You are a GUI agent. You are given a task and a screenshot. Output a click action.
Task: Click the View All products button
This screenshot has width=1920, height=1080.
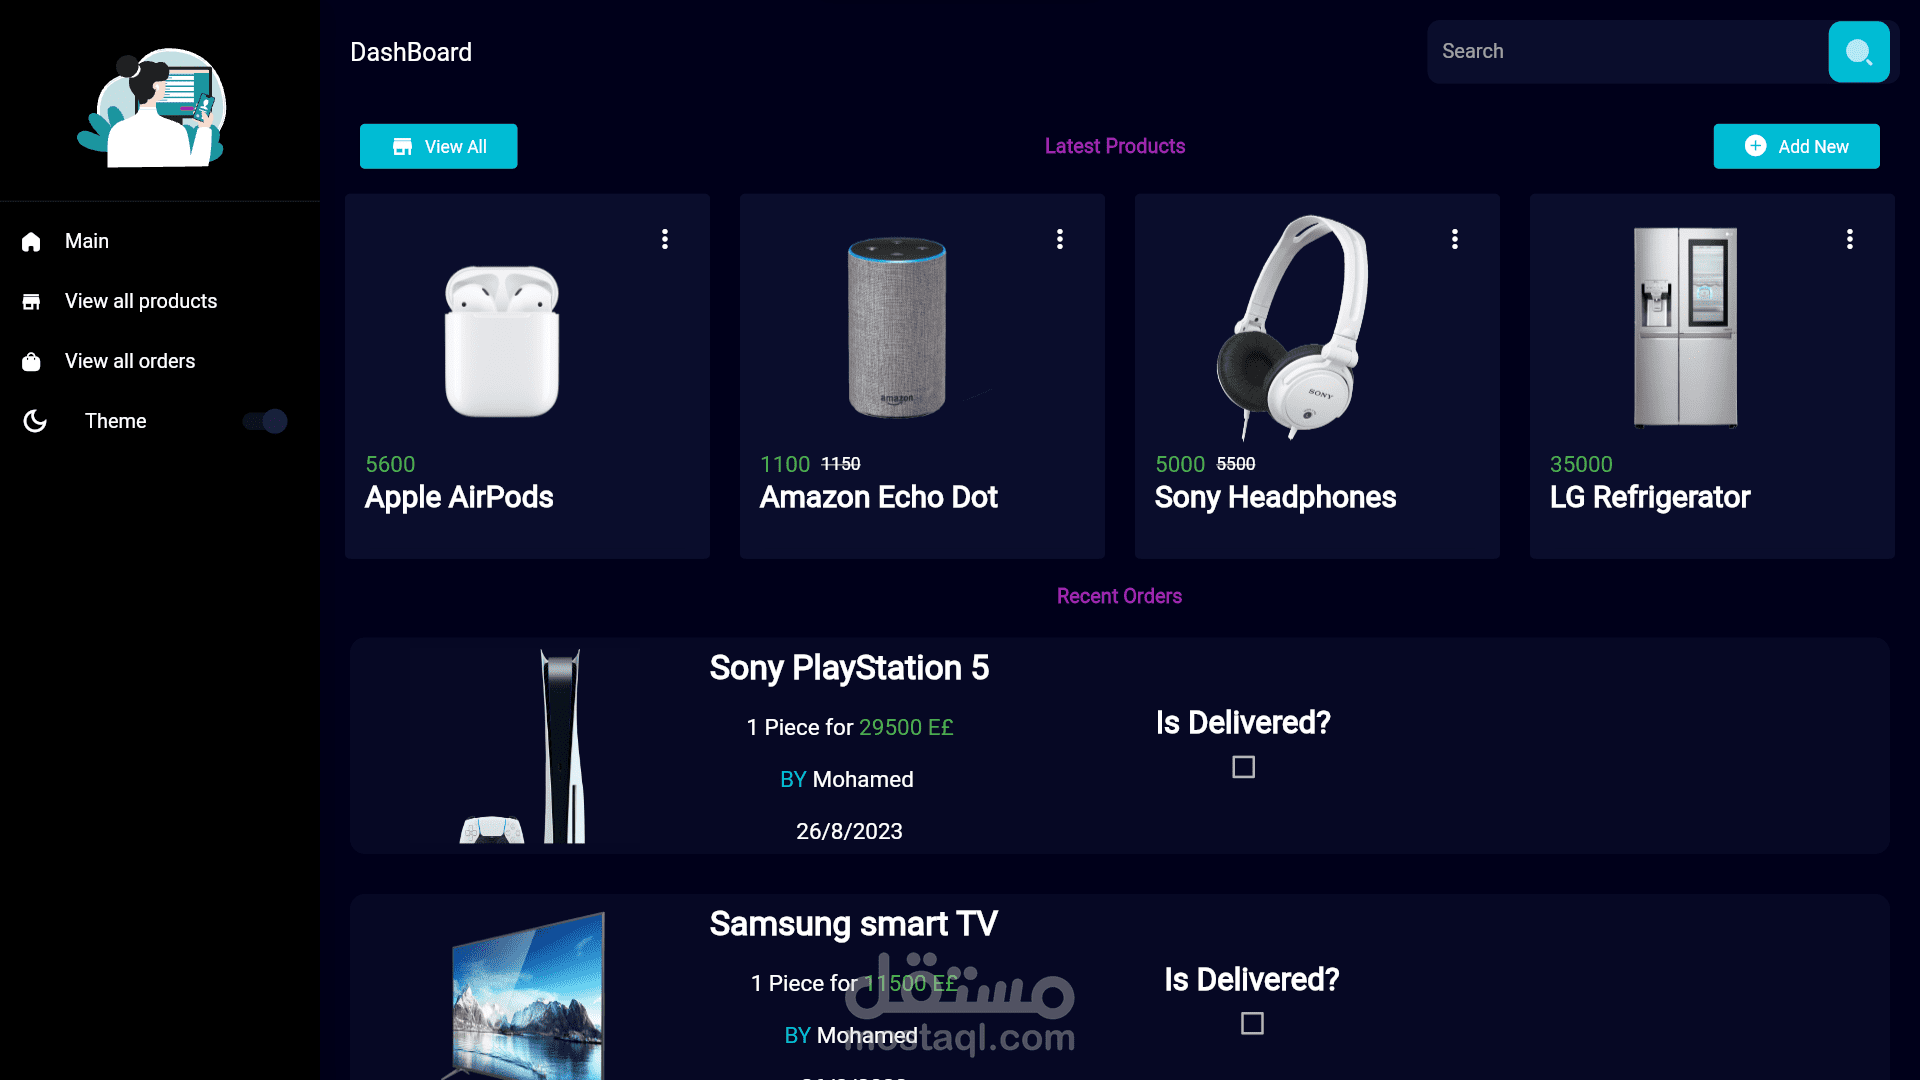click(x=438, y=146)
